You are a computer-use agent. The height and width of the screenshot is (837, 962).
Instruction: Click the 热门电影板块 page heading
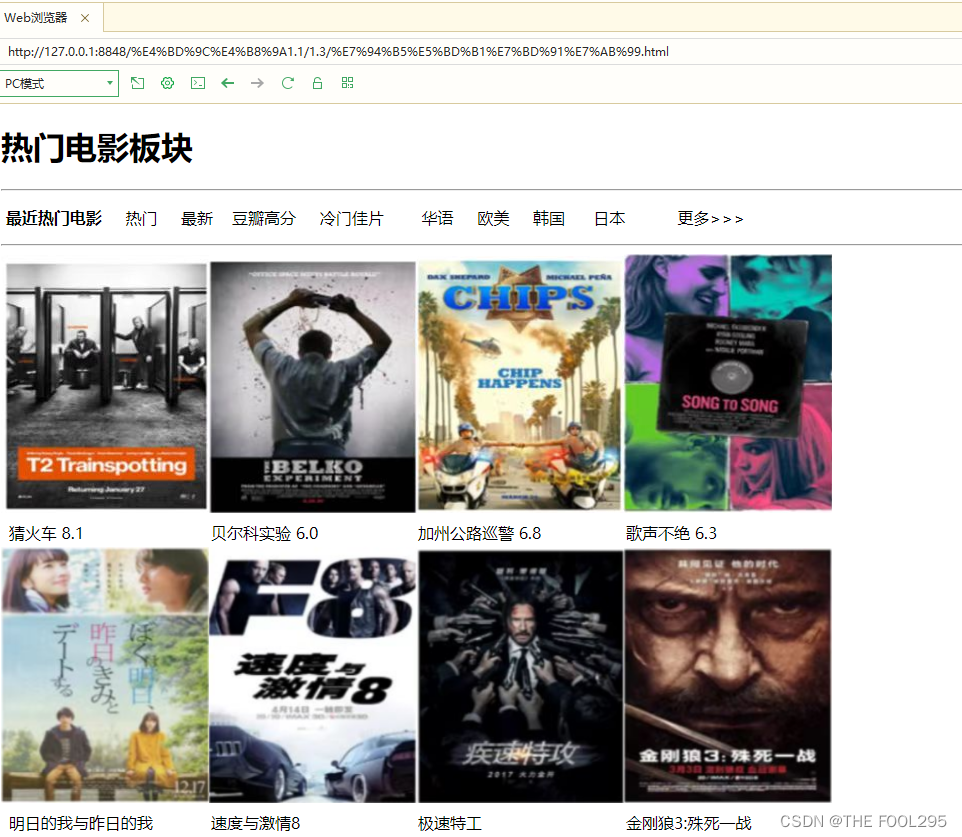[97, 148]
